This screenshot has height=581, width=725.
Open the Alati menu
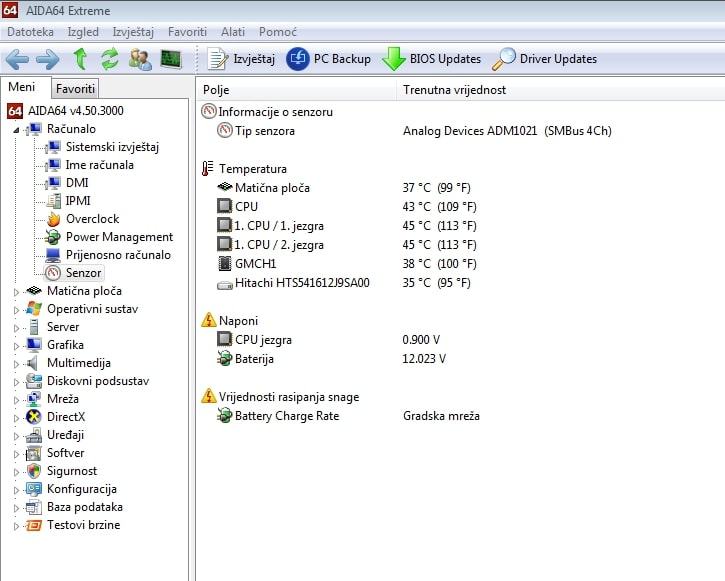[x=233, y=32]
